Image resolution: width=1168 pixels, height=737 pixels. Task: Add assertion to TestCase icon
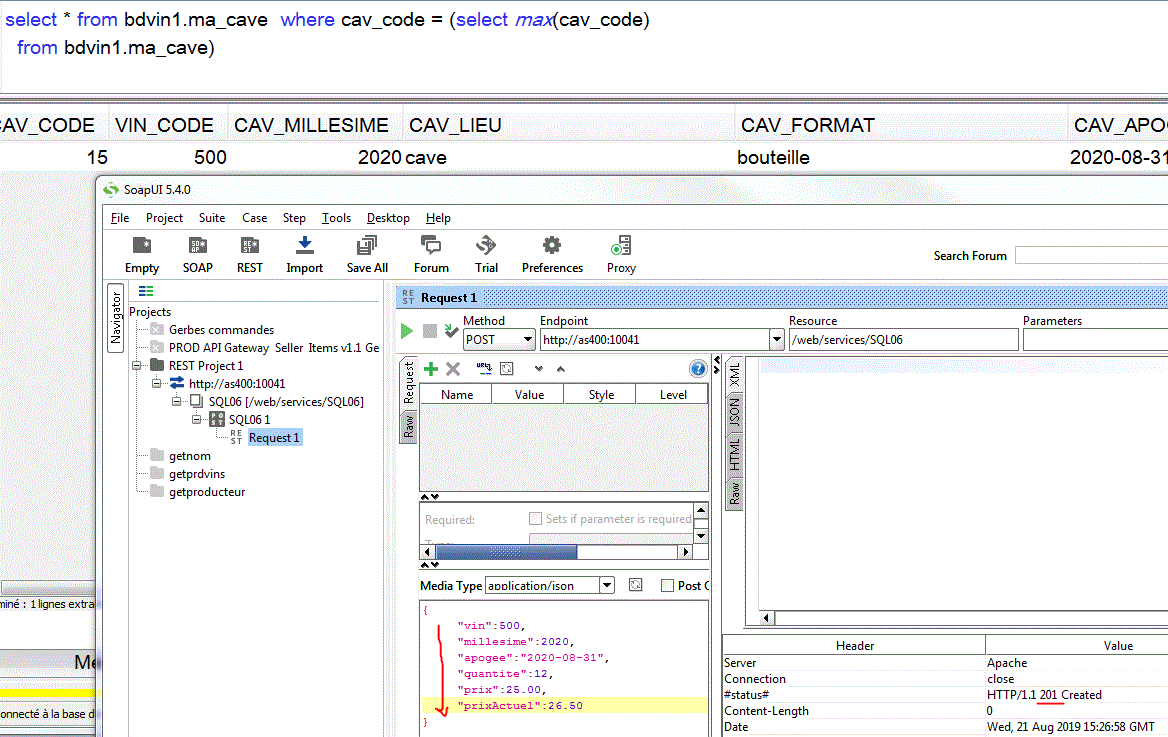[451, 331]
